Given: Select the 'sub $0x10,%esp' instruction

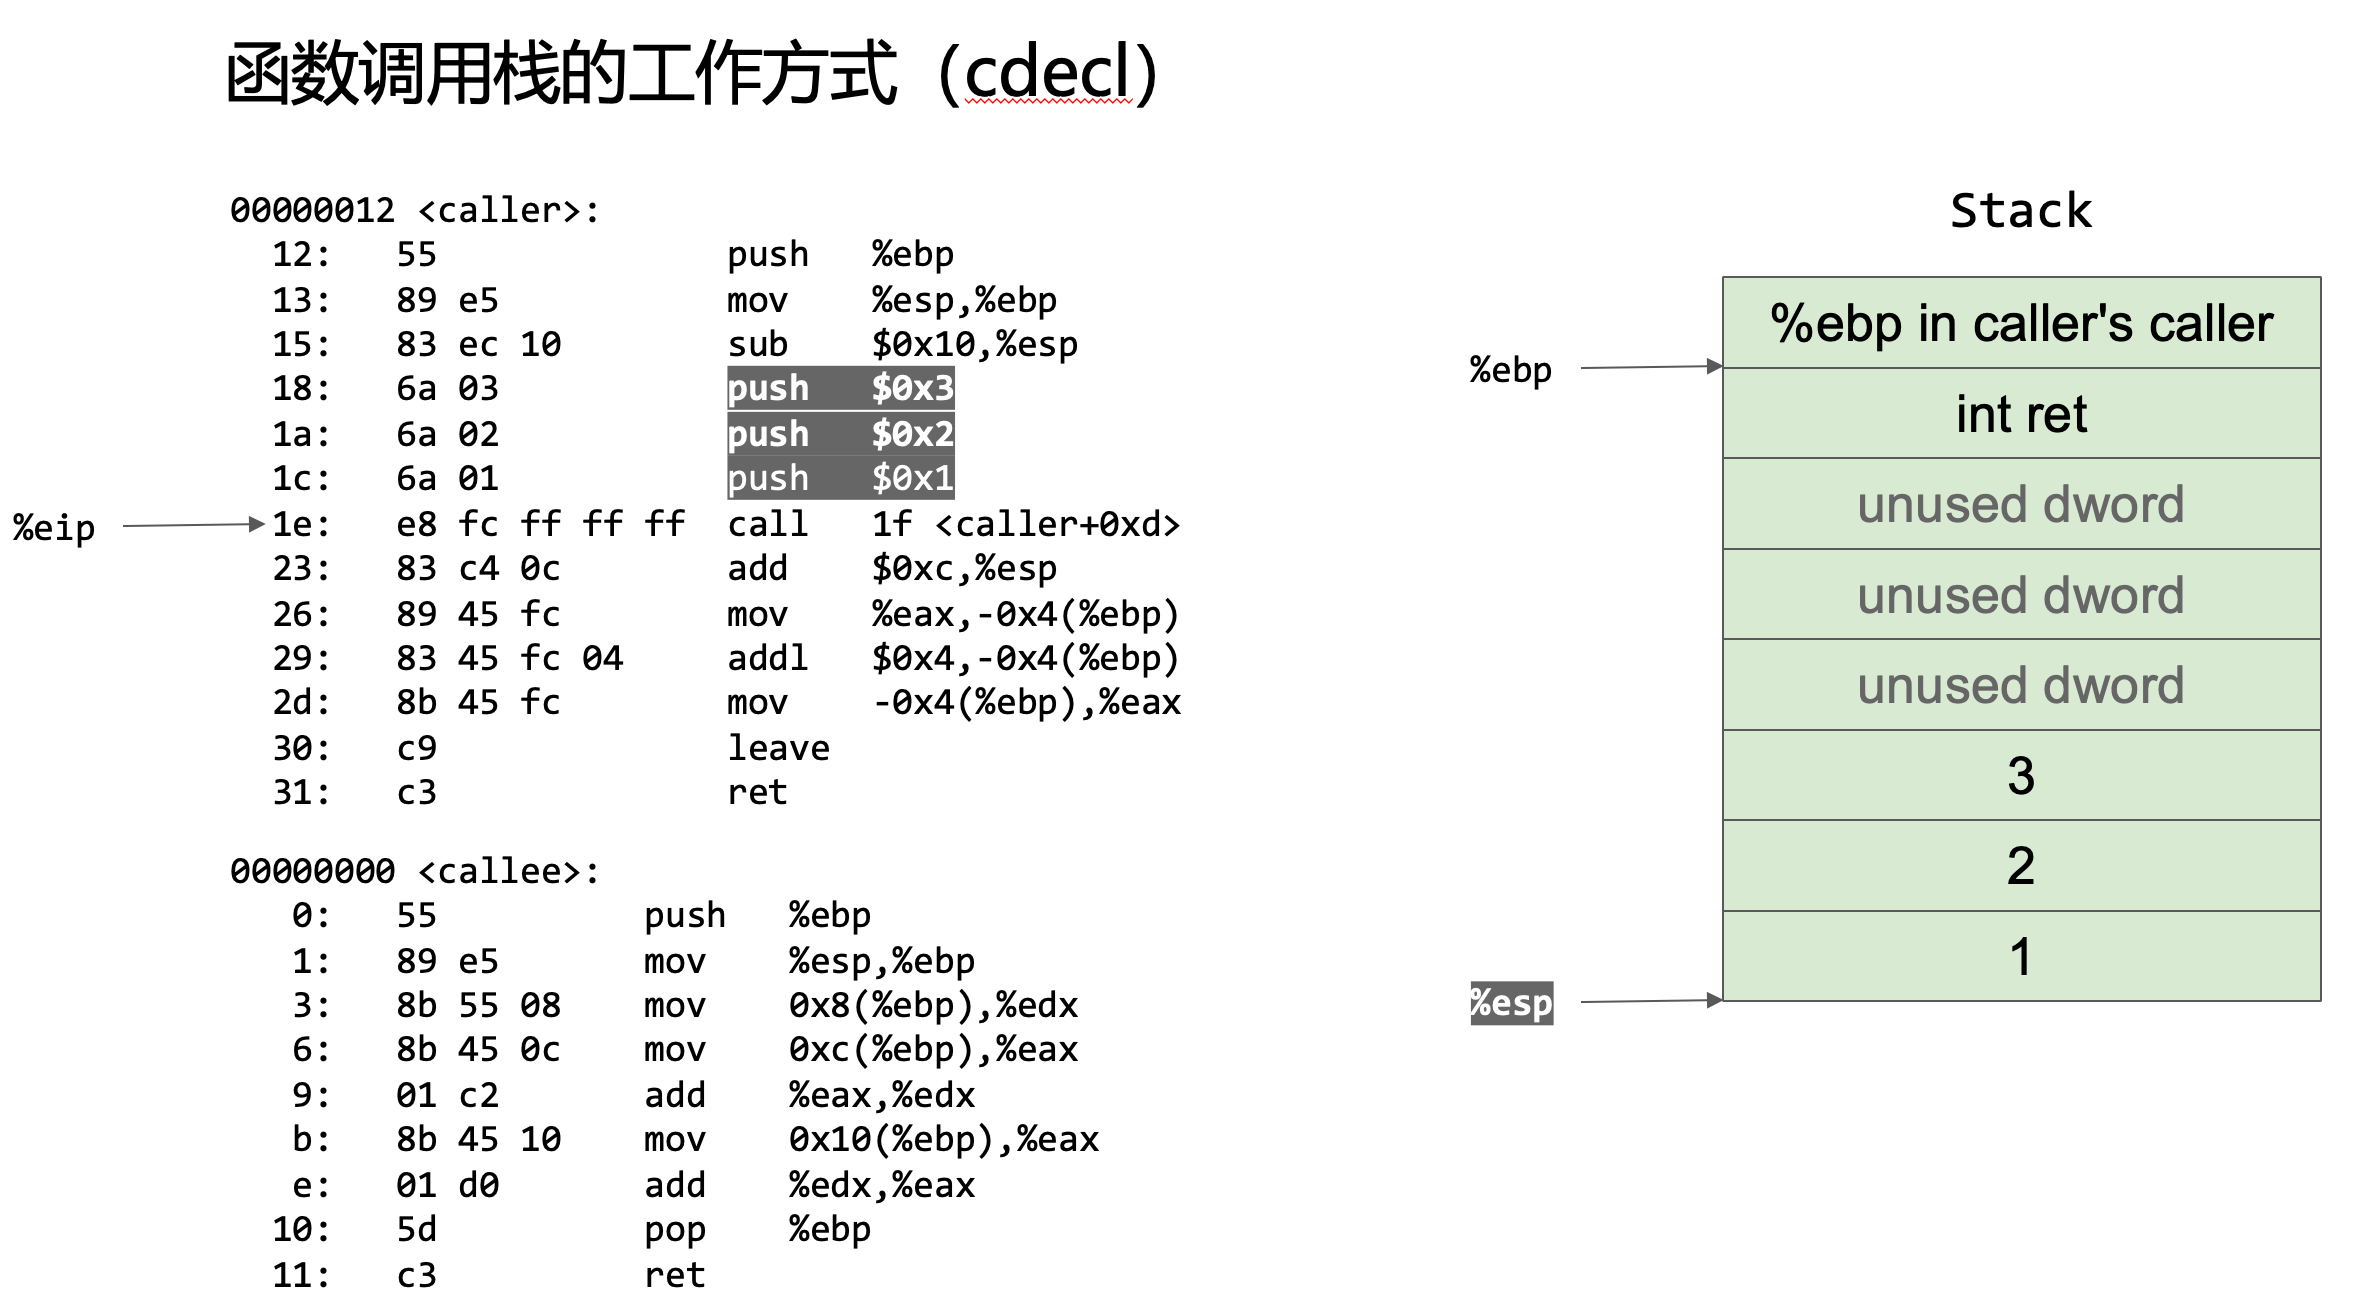Looking at the screenshot, I should pyautogui.click(x=902, y=344).
